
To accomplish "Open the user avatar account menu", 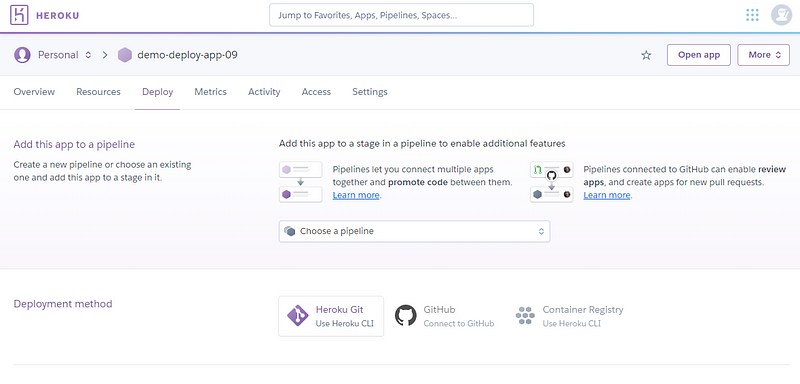I will [x=781, y=15].
